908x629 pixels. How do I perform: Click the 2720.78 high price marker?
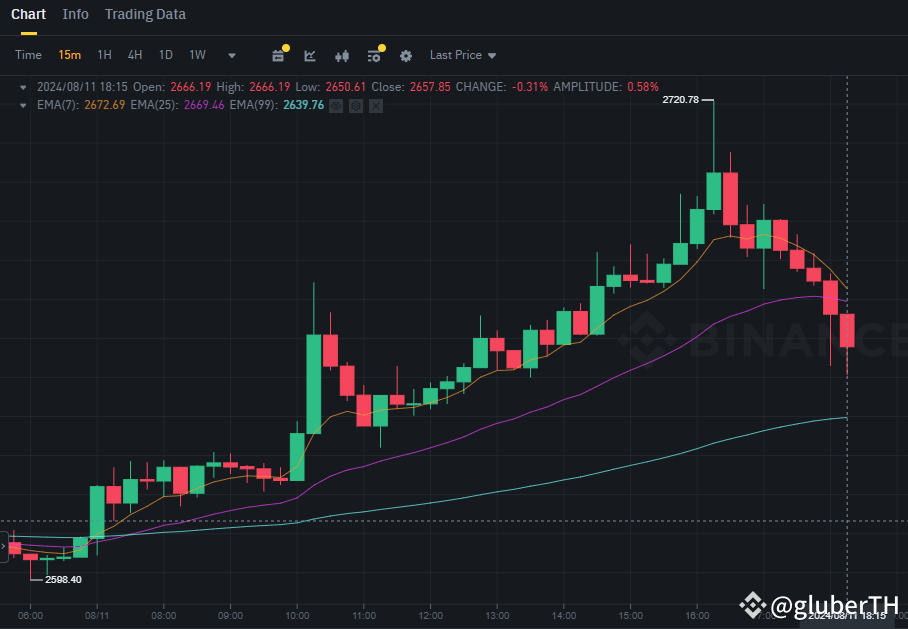680,100
